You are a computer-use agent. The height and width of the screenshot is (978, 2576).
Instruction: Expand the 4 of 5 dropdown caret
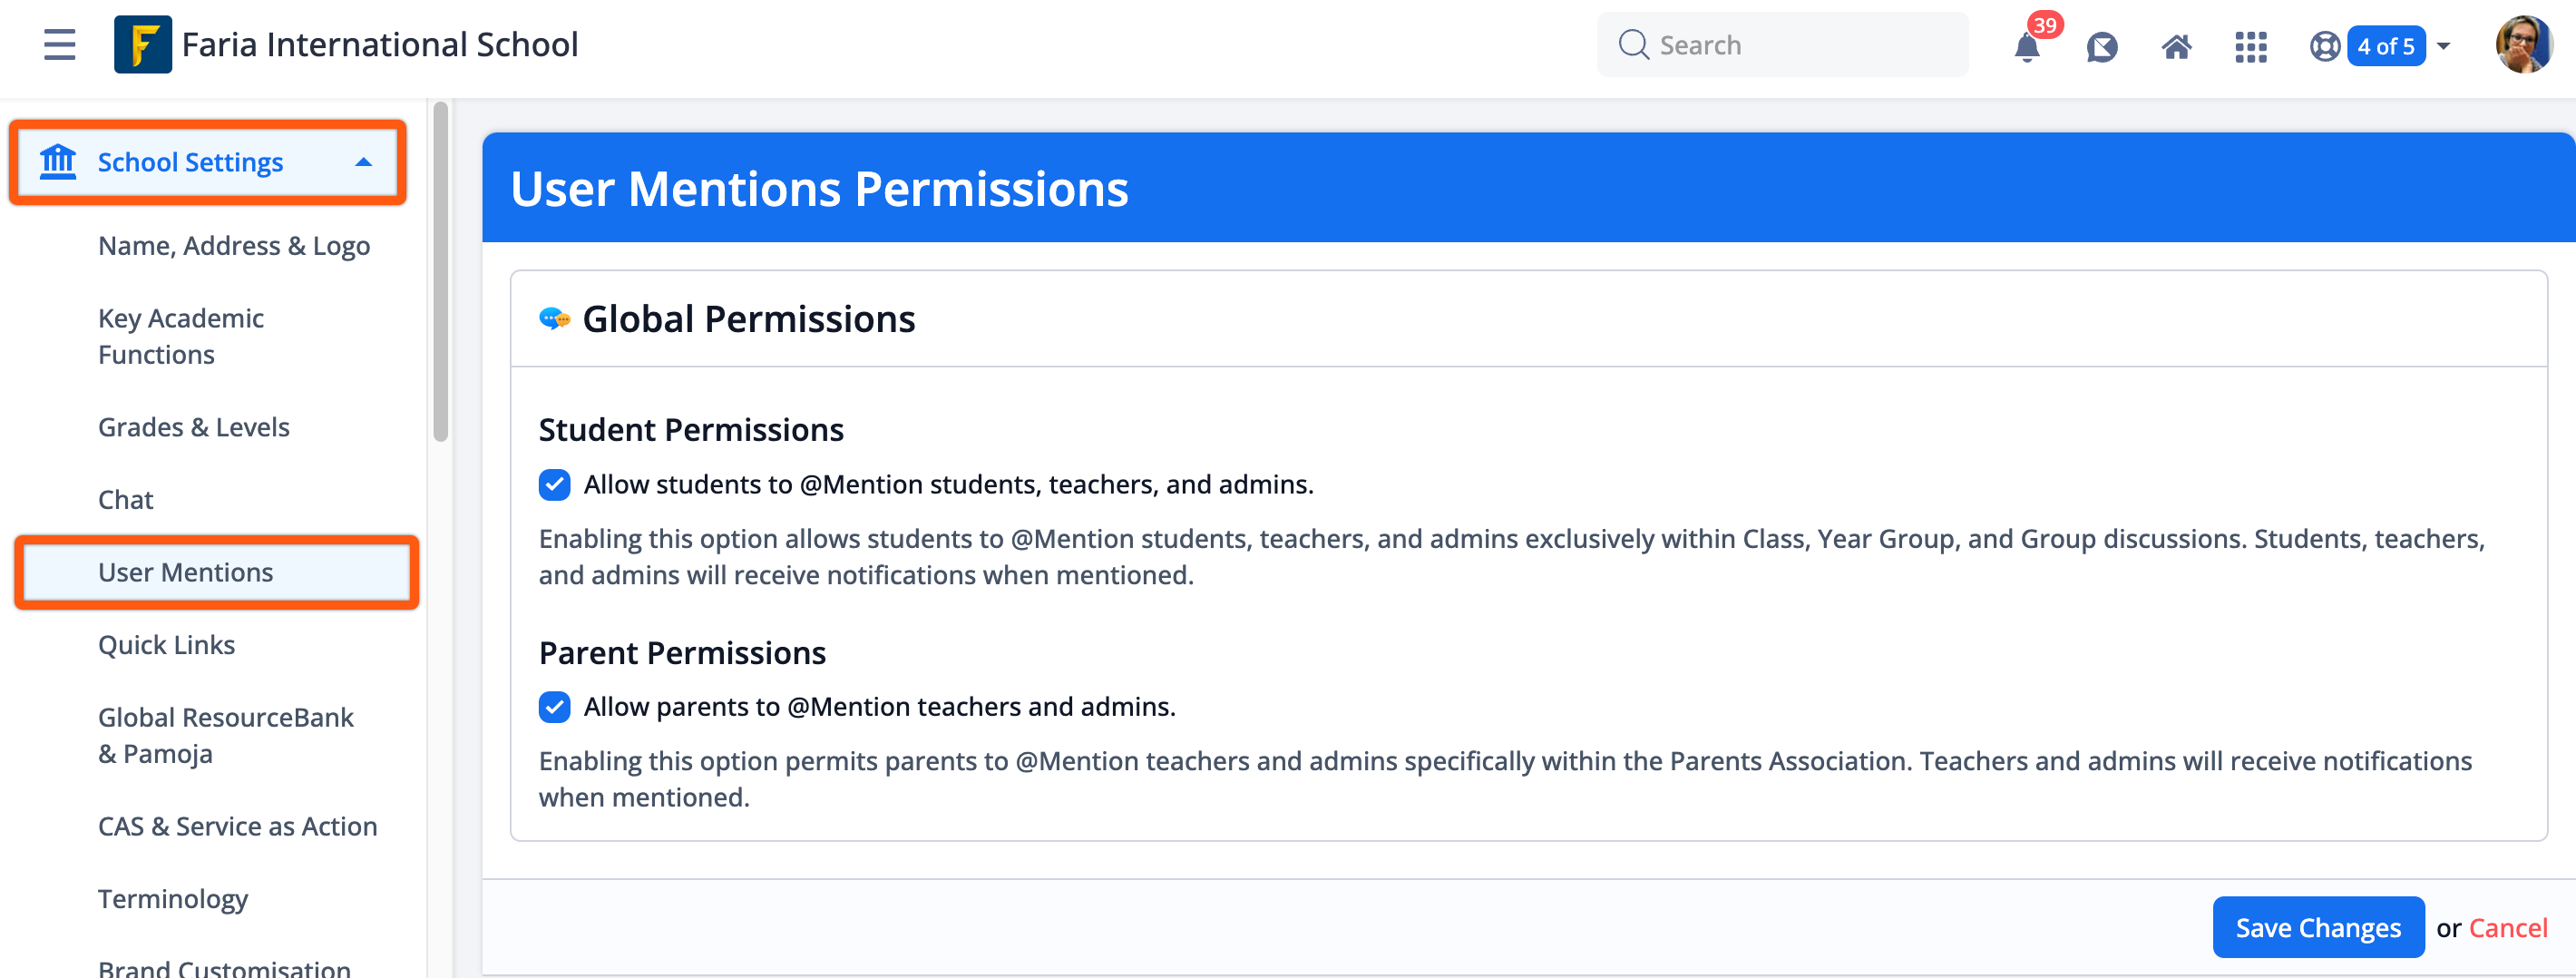click(2443, 47)
